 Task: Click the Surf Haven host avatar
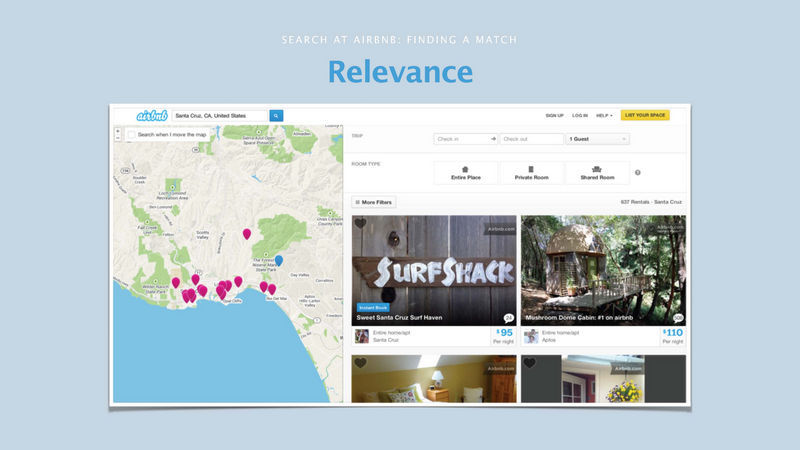(x=362, y=336)
